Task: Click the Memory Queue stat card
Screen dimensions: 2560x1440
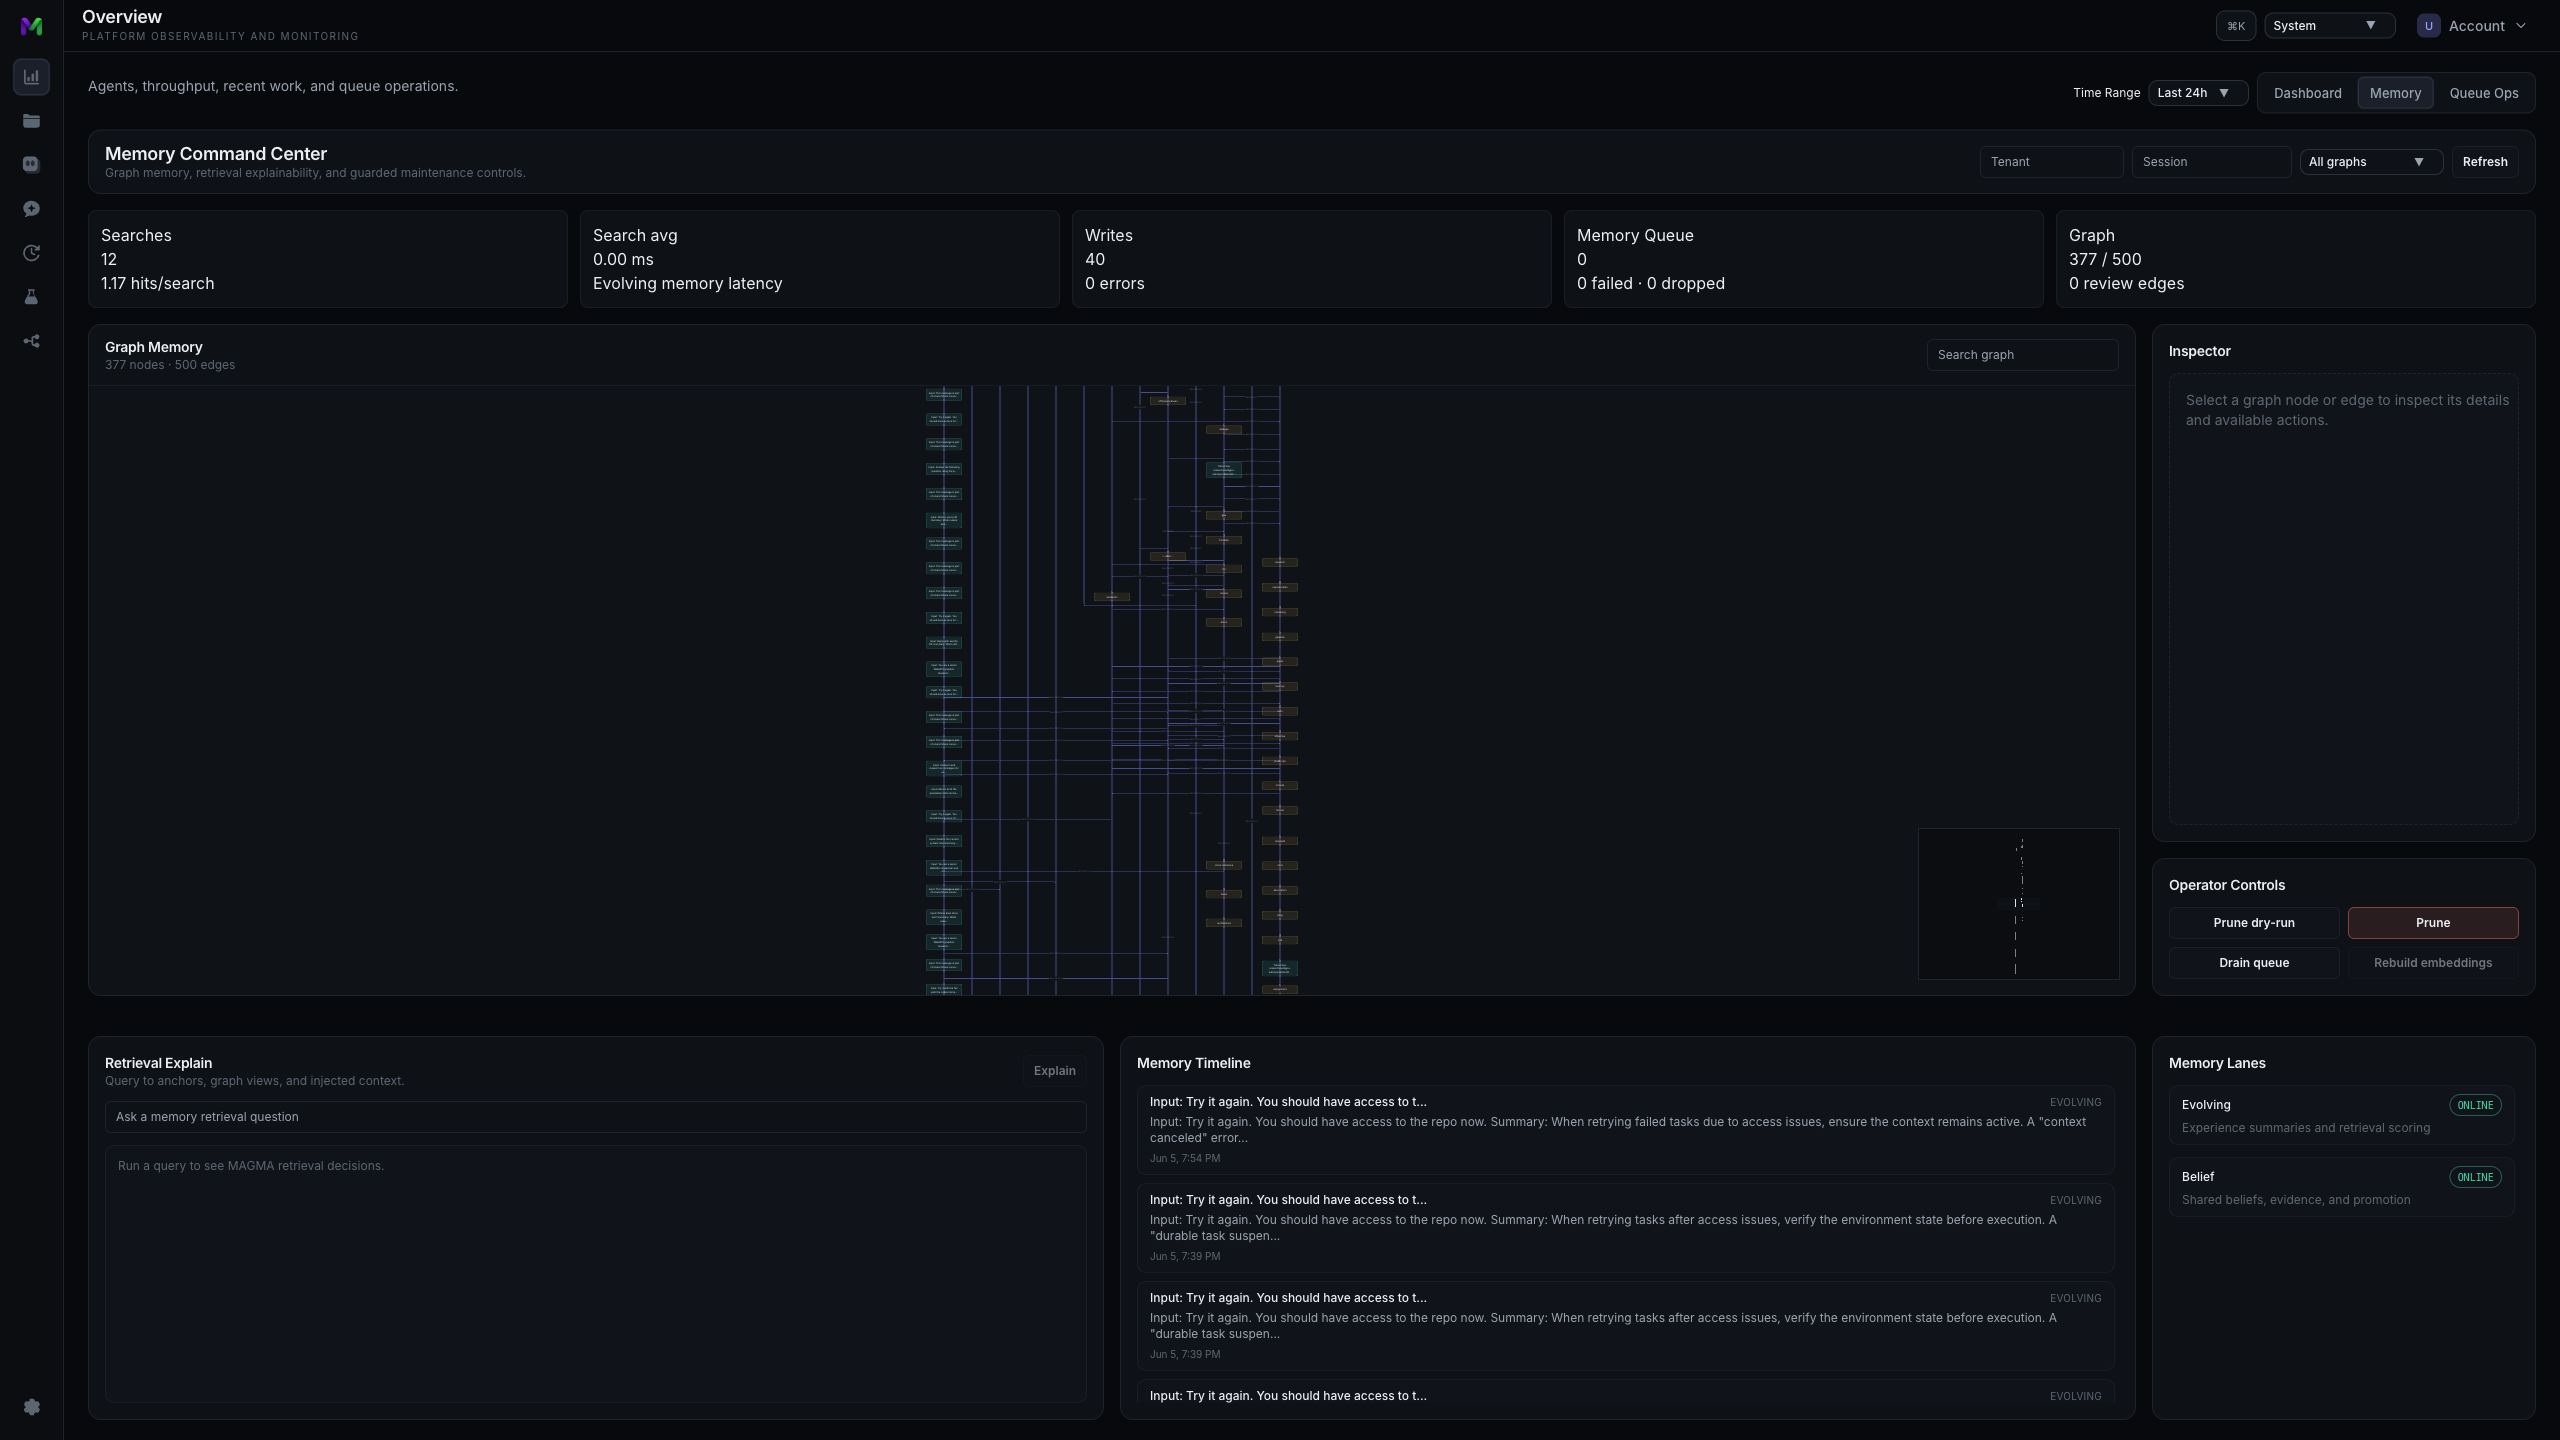Action: (x=1803, y=259)
